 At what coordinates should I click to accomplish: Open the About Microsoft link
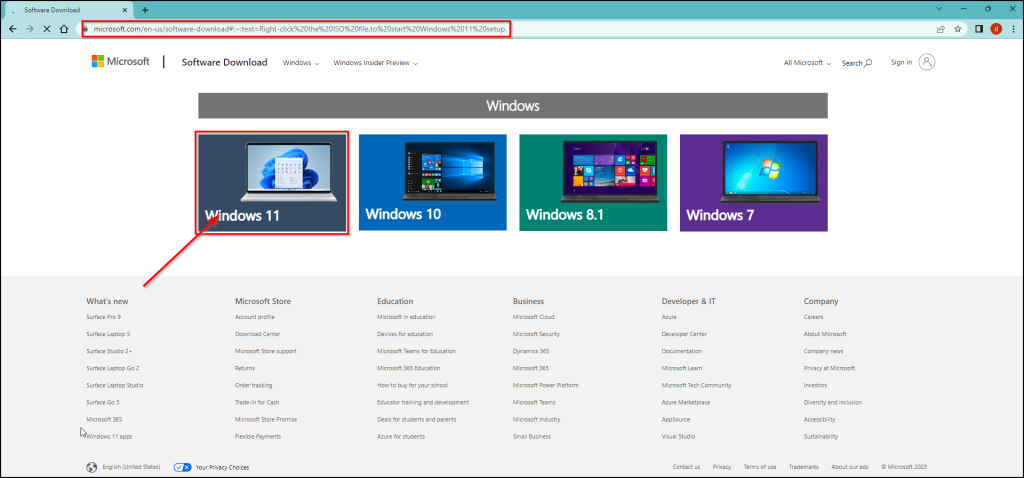(x=825, y=334)
